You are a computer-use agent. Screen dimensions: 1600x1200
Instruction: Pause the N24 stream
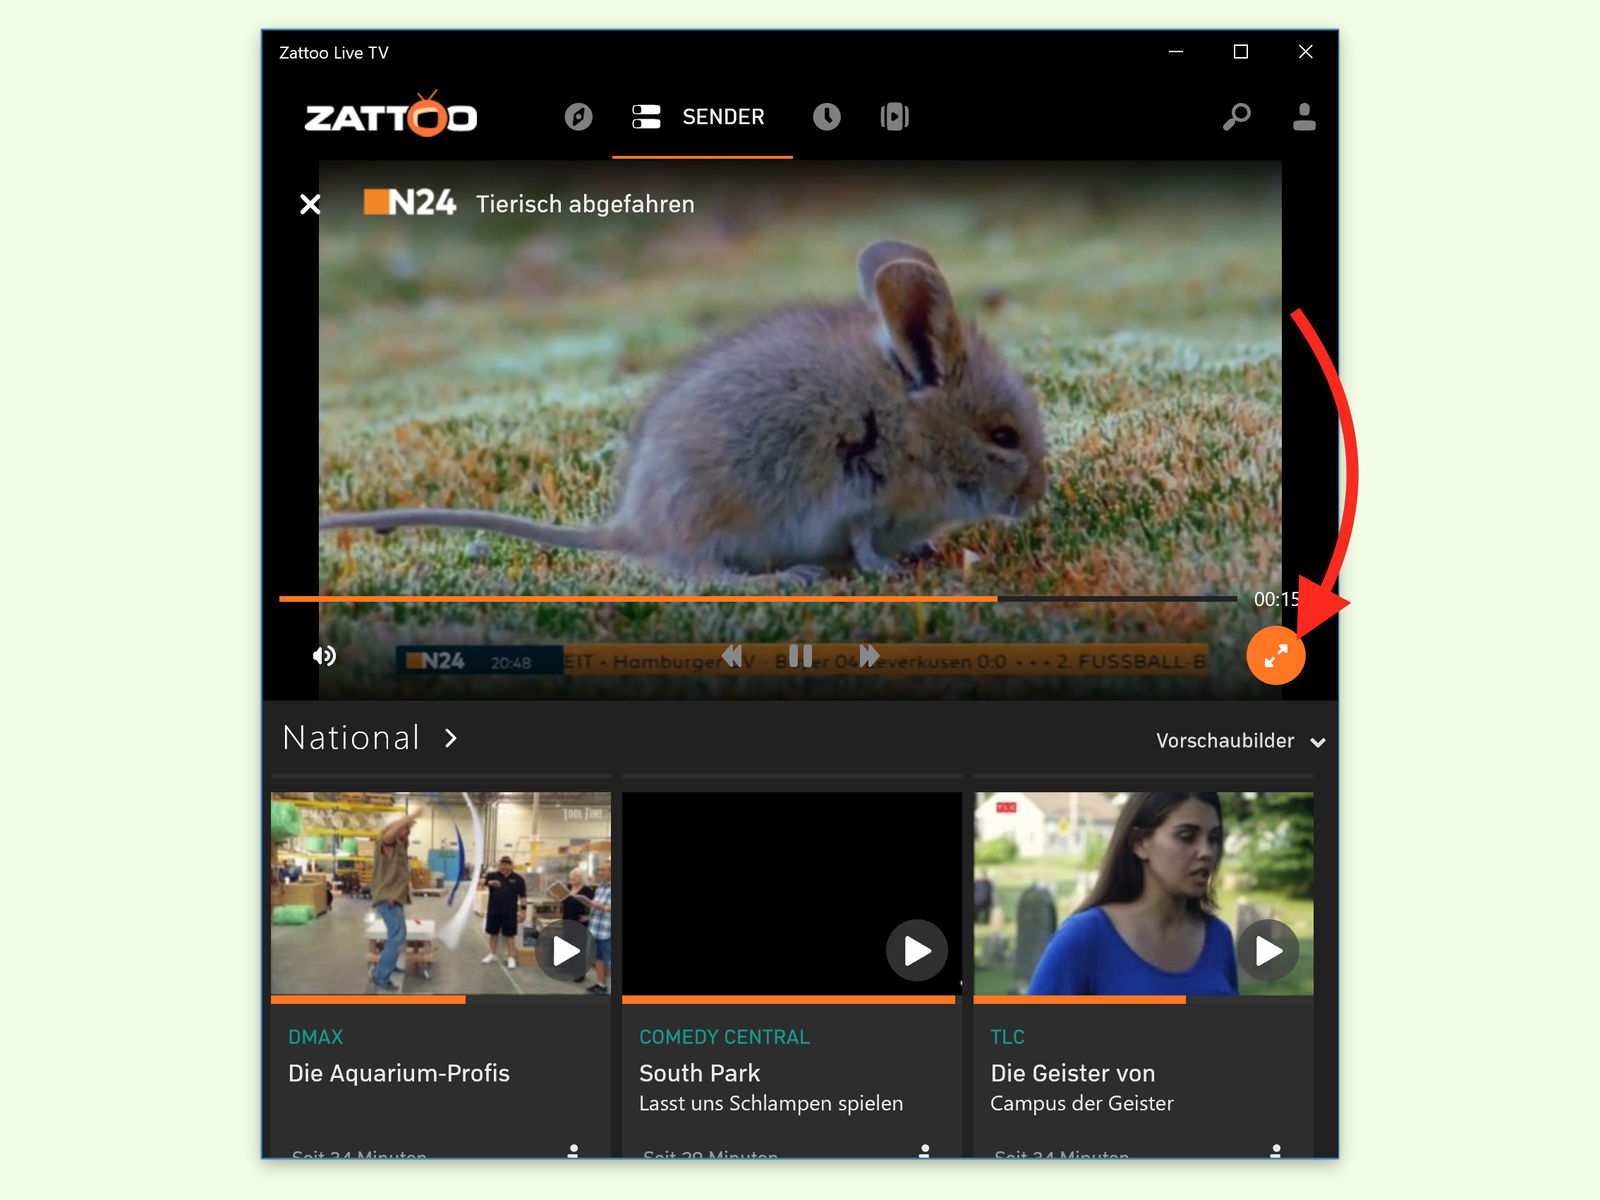tap(800, 656)
